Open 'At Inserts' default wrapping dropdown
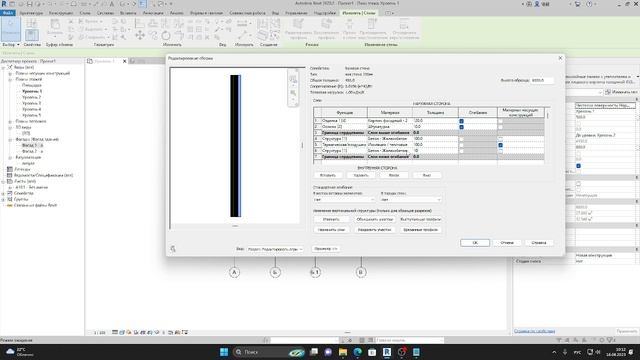The width and height of the screenshot is (640, 360). [344, 200]
